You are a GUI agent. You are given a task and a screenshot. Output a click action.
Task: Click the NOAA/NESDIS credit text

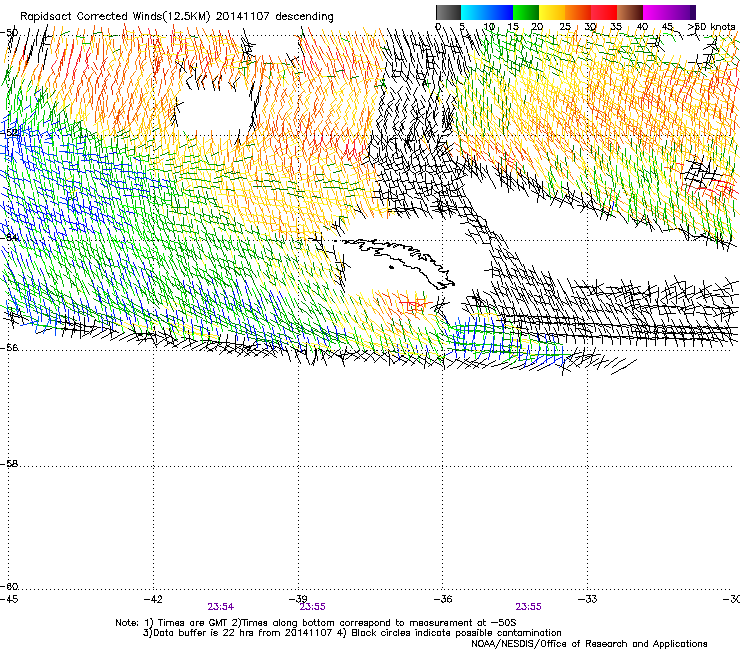pyautogui.click(x=589, y=644)
